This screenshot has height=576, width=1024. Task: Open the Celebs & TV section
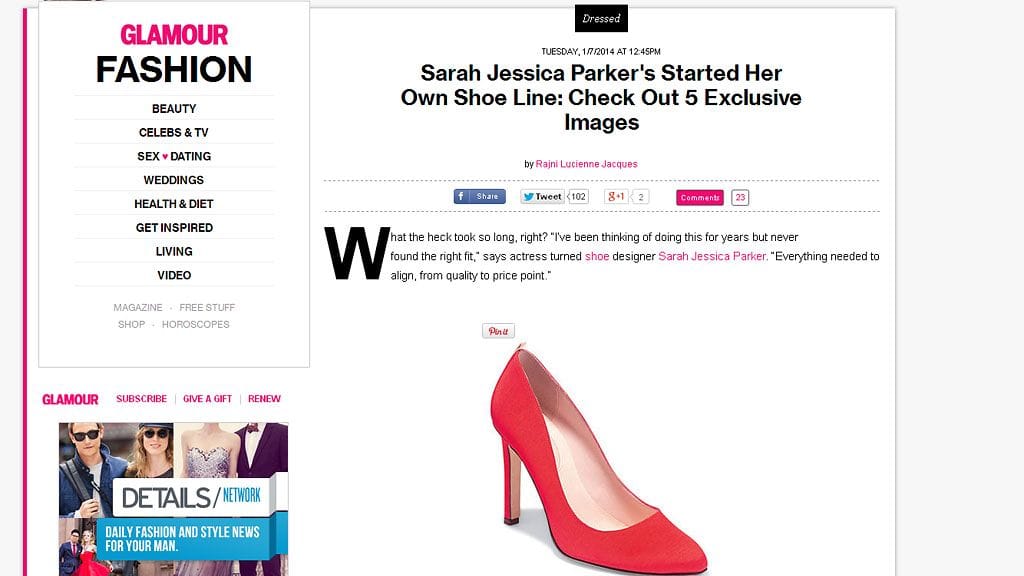point(174,133)
